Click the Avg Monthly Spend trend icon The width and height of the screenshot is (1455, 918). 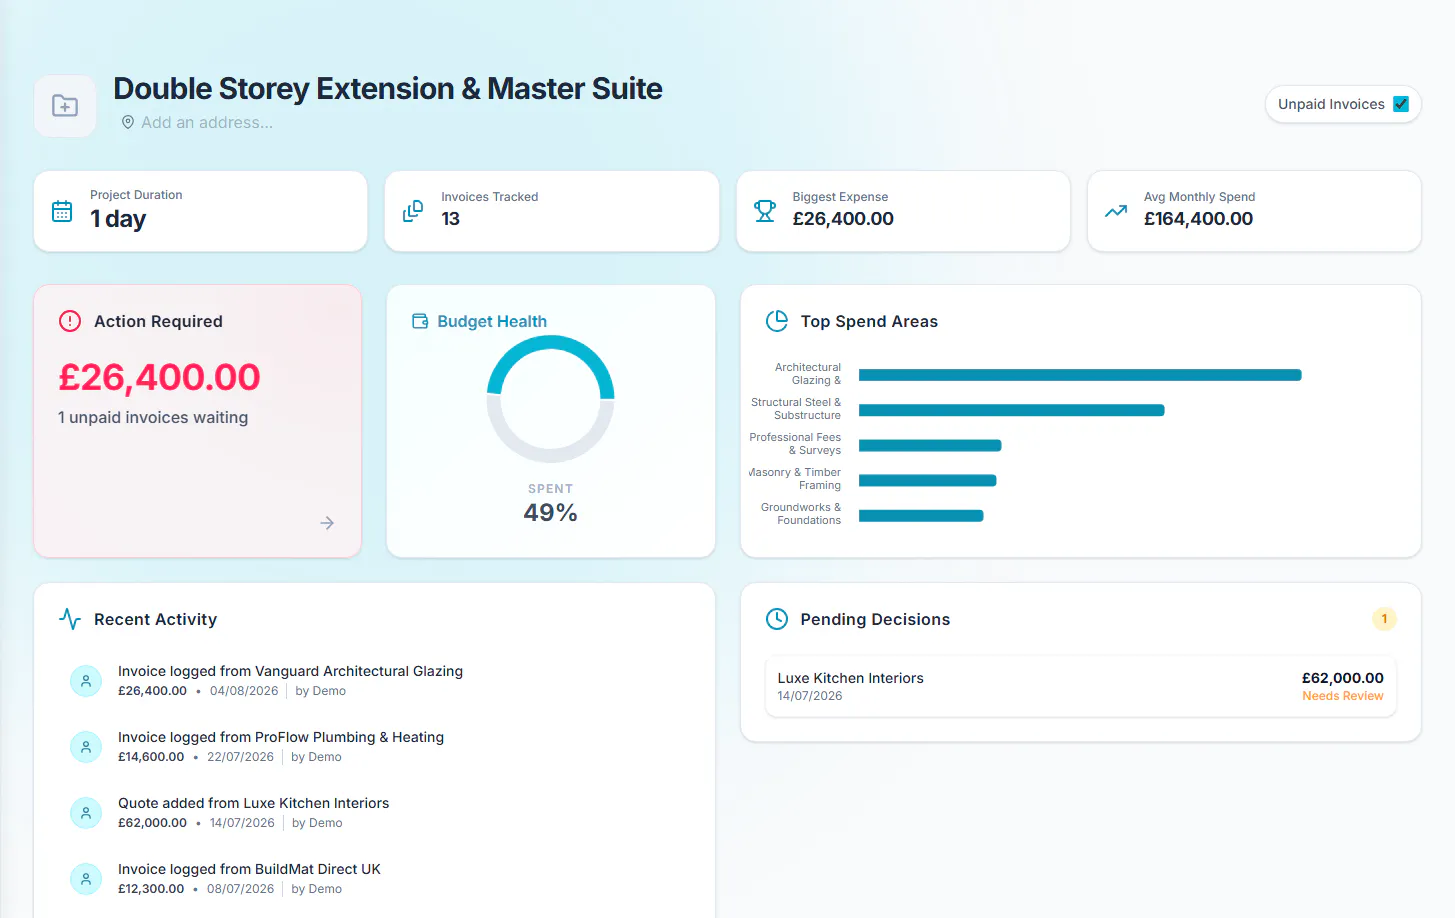1116,211
